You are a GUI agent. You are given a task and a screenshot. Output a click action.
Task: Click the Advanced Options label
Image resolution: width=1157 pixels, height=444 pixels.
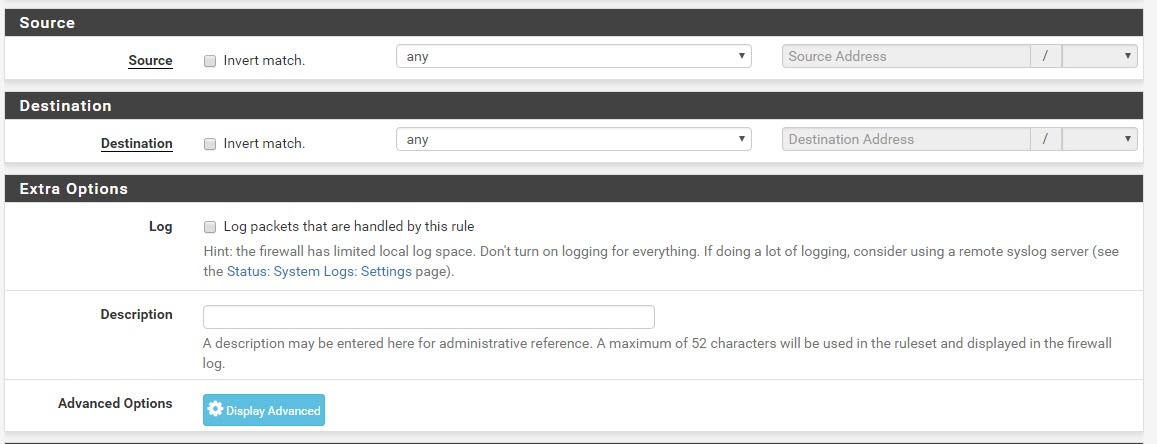[115, 403]
